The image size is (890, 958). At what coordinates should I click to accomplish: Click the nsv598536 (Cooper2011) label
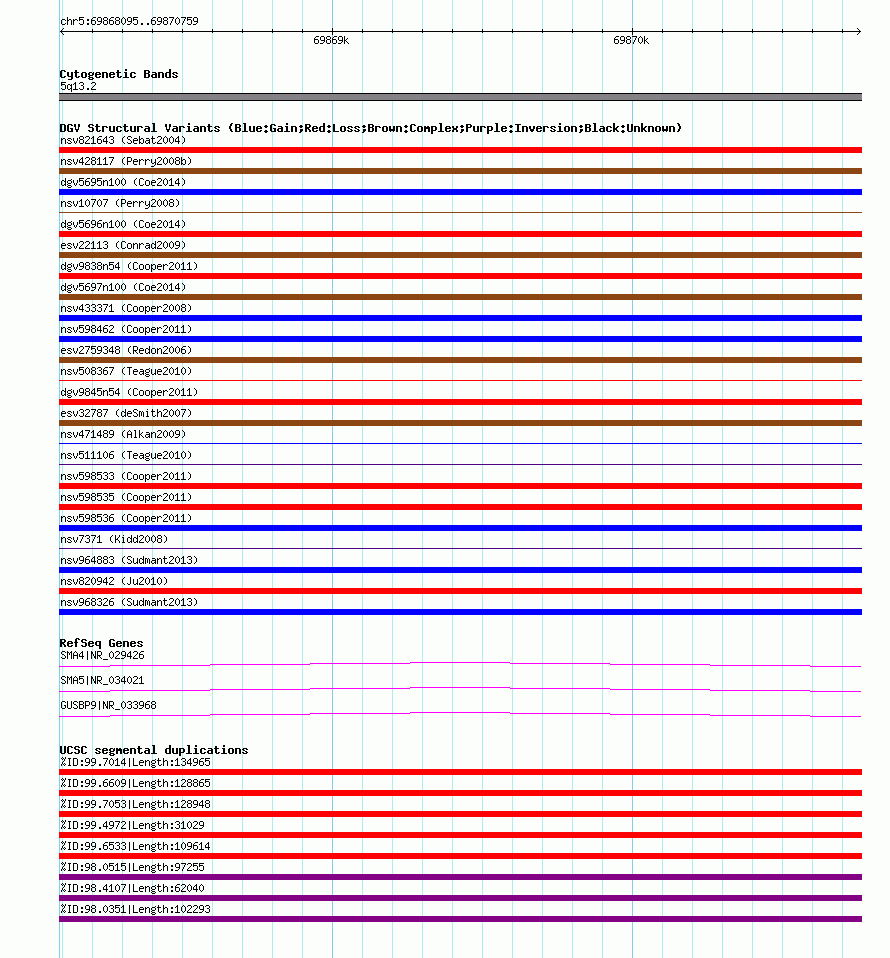pos(126,518)
